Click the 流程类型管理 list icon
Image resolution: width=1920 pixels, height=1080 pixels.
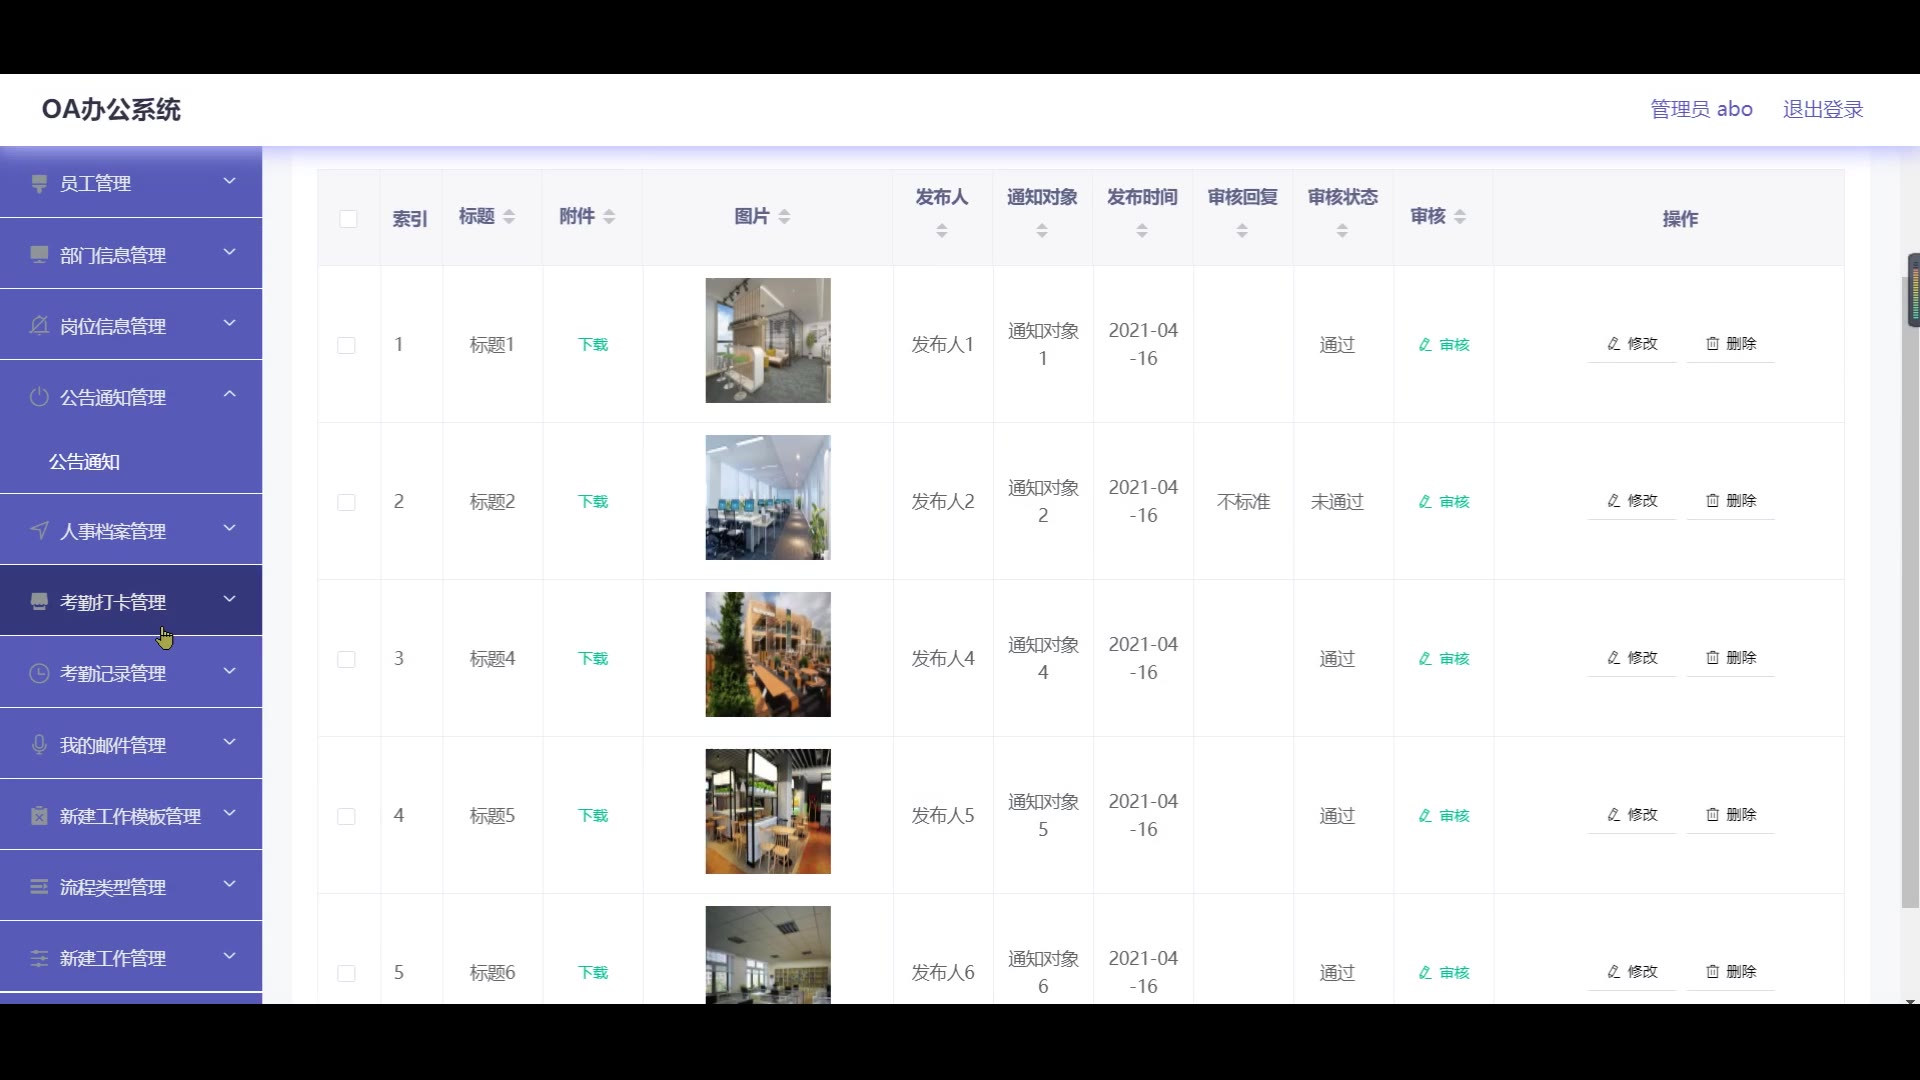(x=39, y=887)
